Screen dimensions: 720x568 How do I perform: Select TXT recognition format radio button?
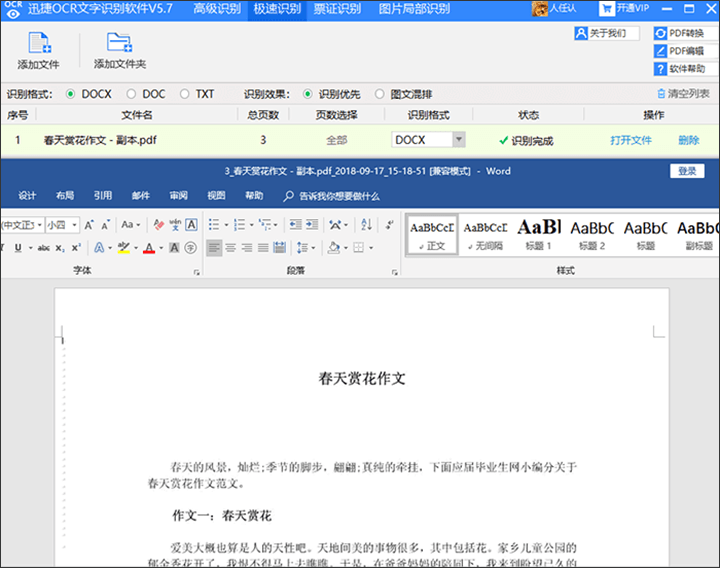coord(185,94)
